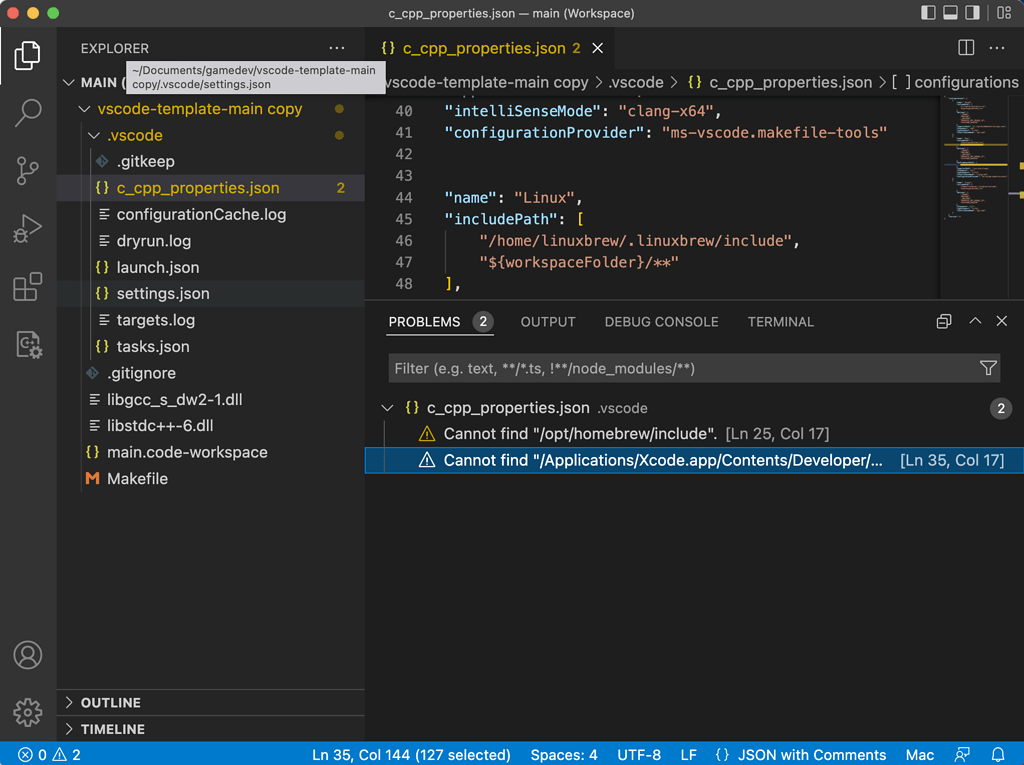The width and height of the screenshot is (1024, 765).
Task: Open the TERMINAL tab
Action: [780, 322]
